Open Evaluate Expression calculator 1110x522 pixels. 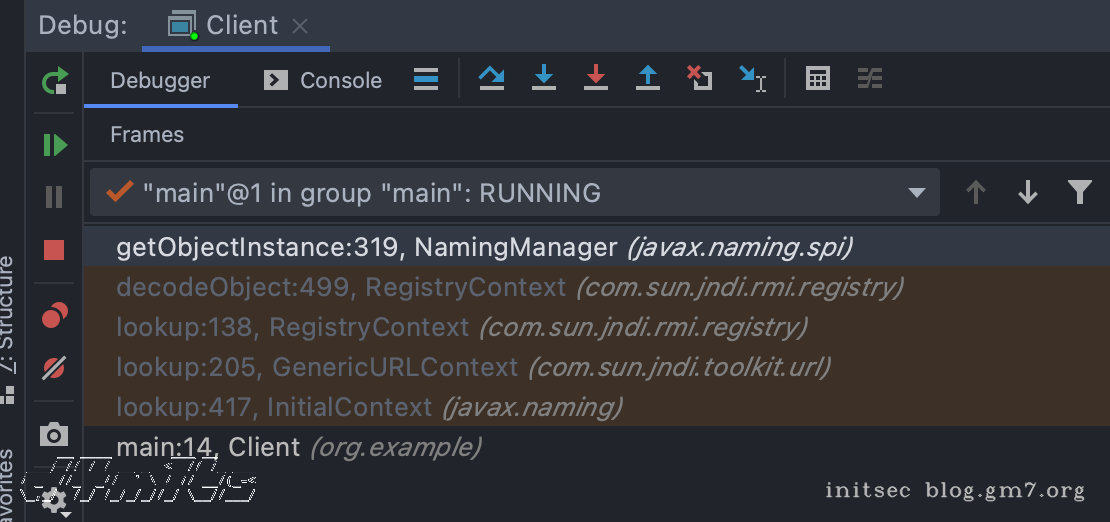(818, 79)
